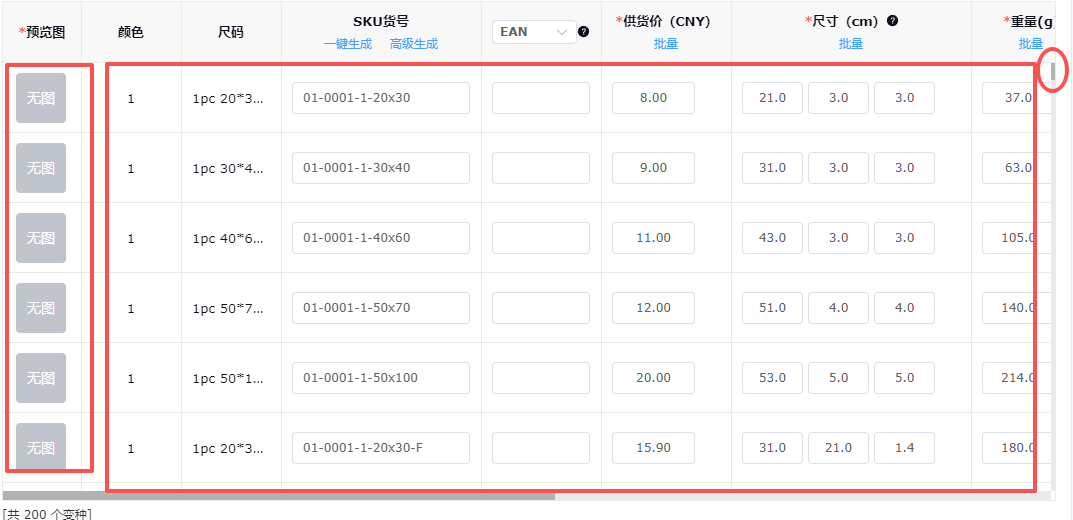Click size cell 1pc 50*1... text
1073x520 pixels.
(x=227, y=378)
